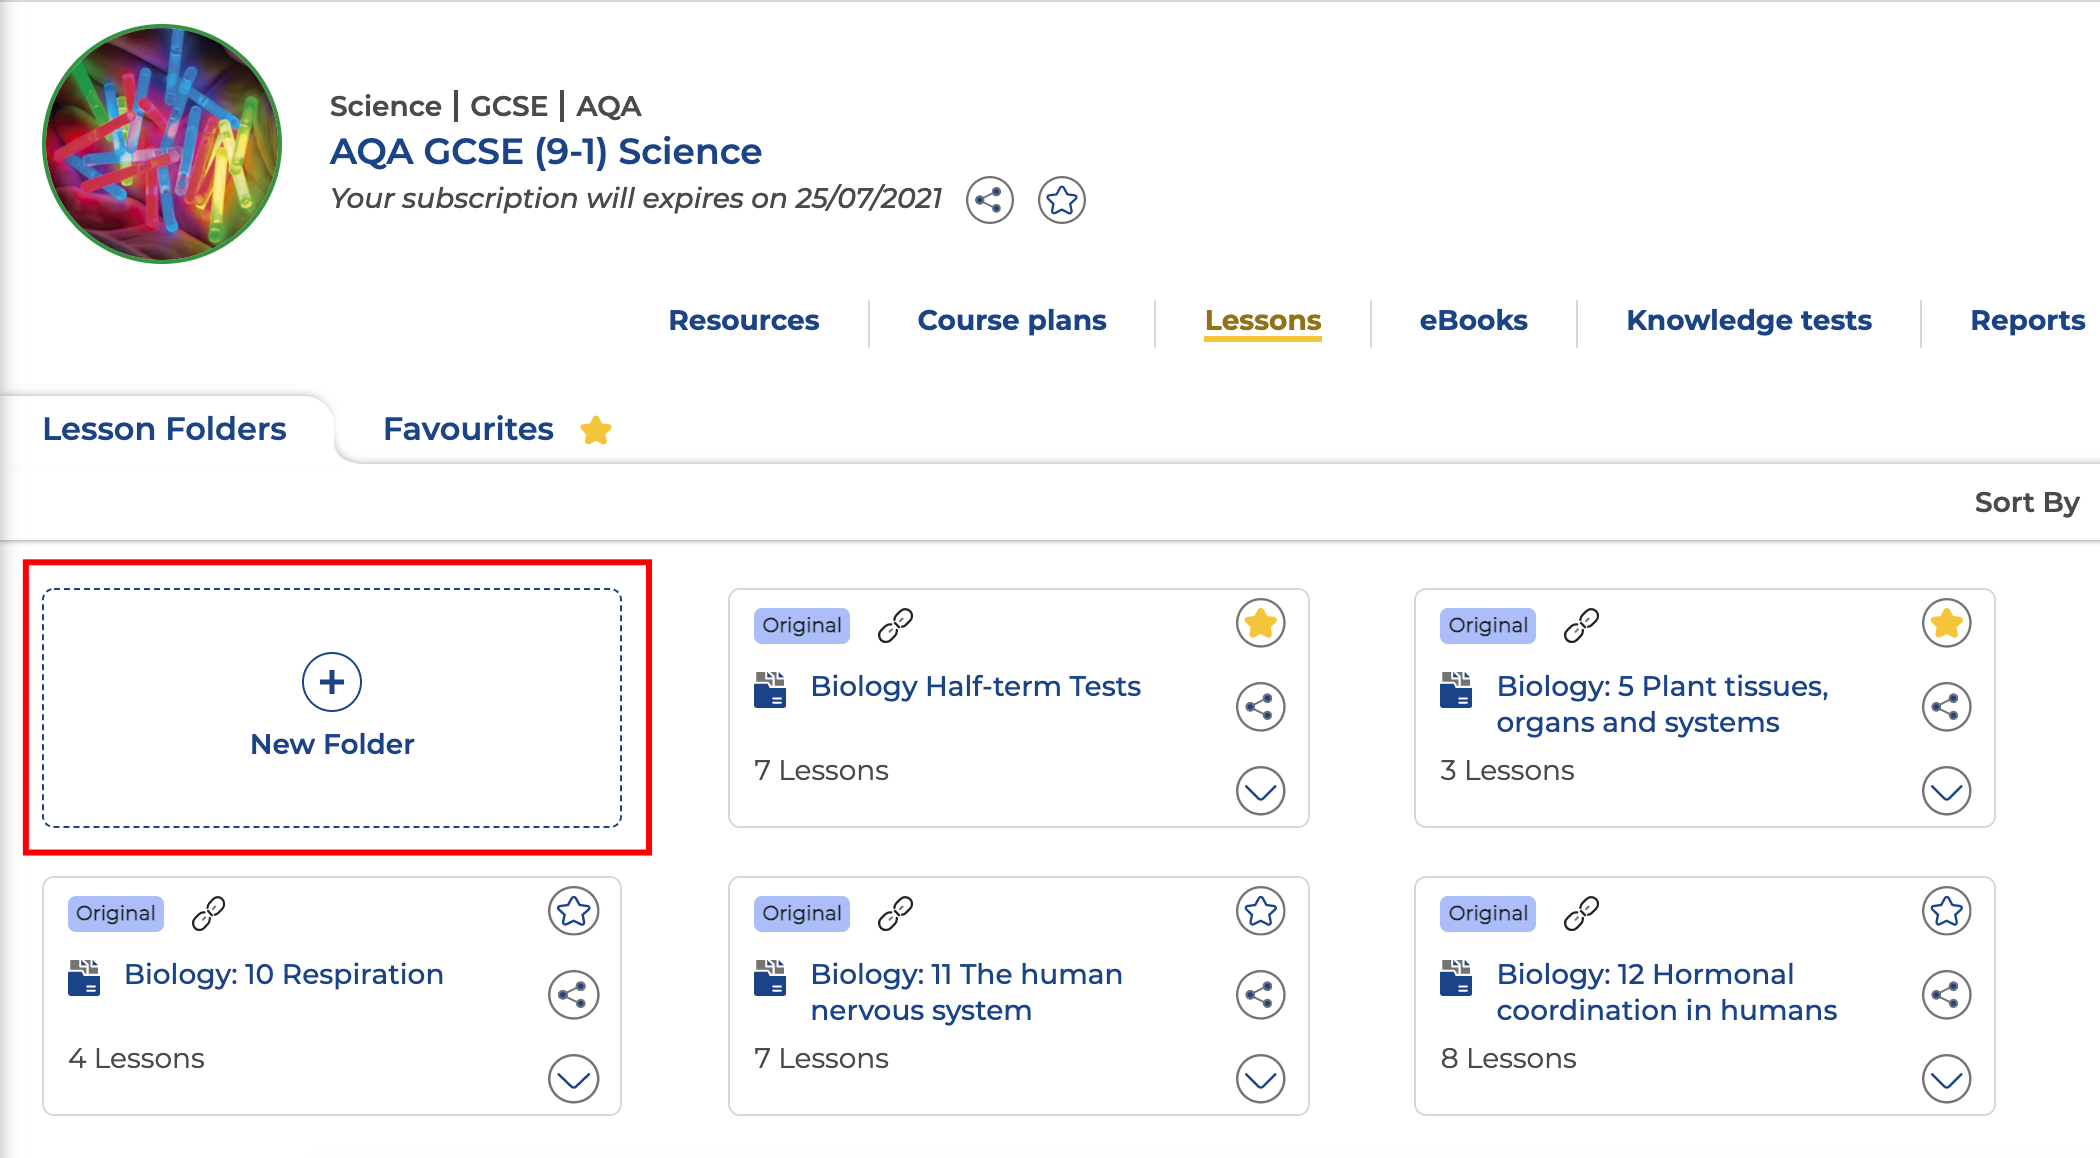Image resolution: width=2100 pixels, height=1158 pixels.
Task: Expand the Biology Half-term Tests folder chevron
Action: coord(1260,791)
